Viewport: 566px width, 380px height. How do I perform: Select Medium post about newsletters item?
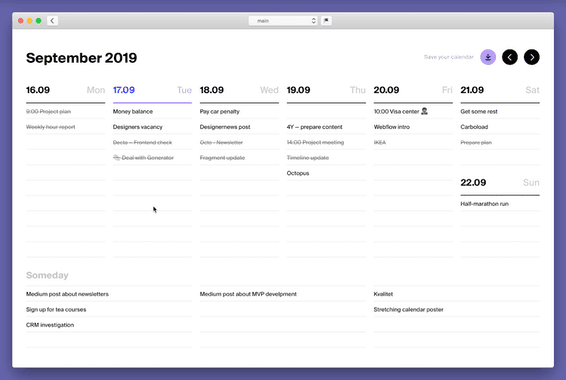[67, 294]
